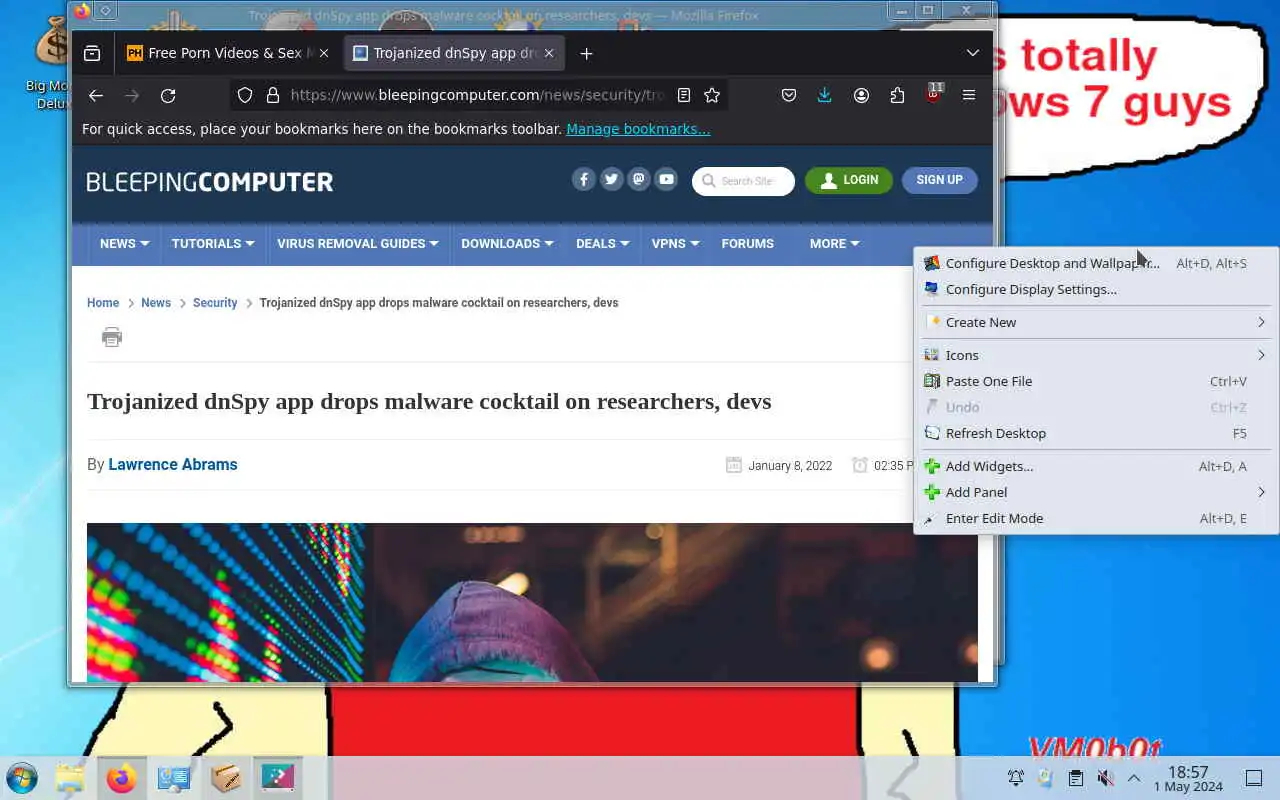Click the article hero image
This screenshot has height=800, width=1280.
click(x=532, y=602)
